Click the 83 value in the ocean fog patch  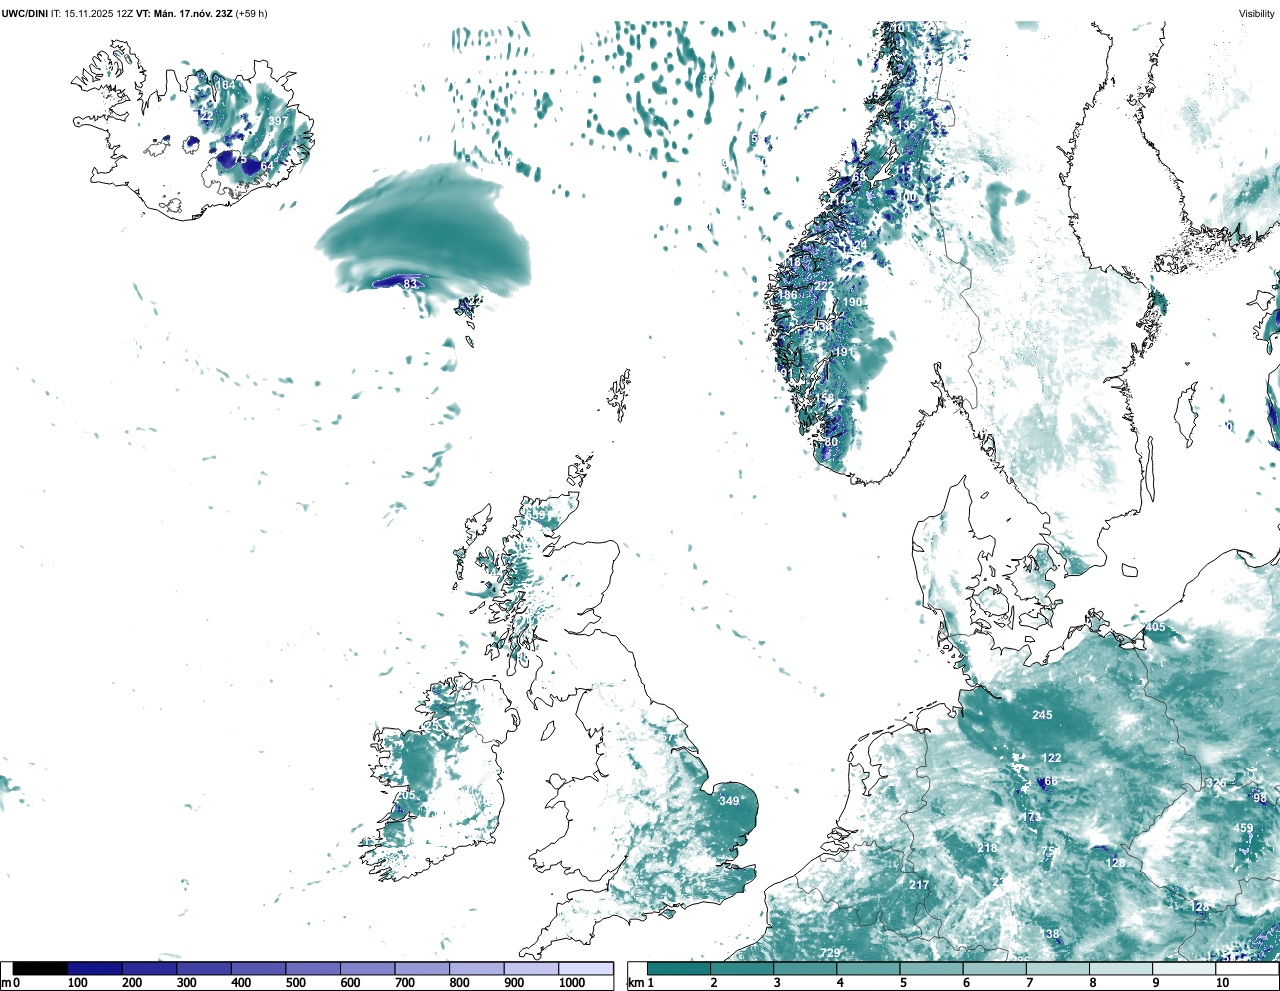(410, 285)
